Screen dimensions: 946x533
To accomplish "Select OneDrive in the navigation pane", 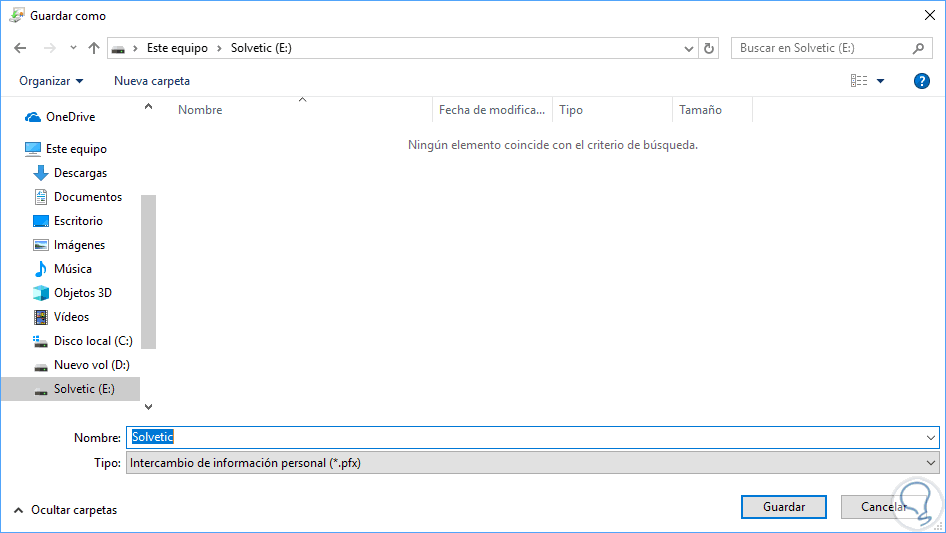I will tap(71, 117).
